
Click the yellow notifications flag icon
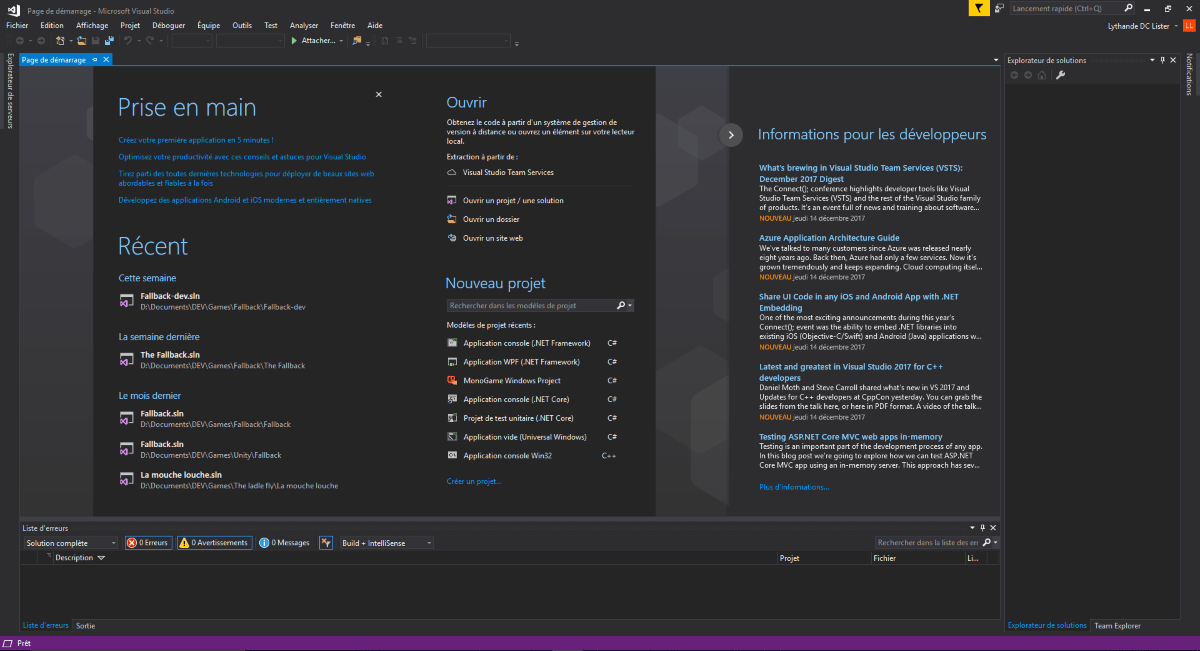pos(978,8)
